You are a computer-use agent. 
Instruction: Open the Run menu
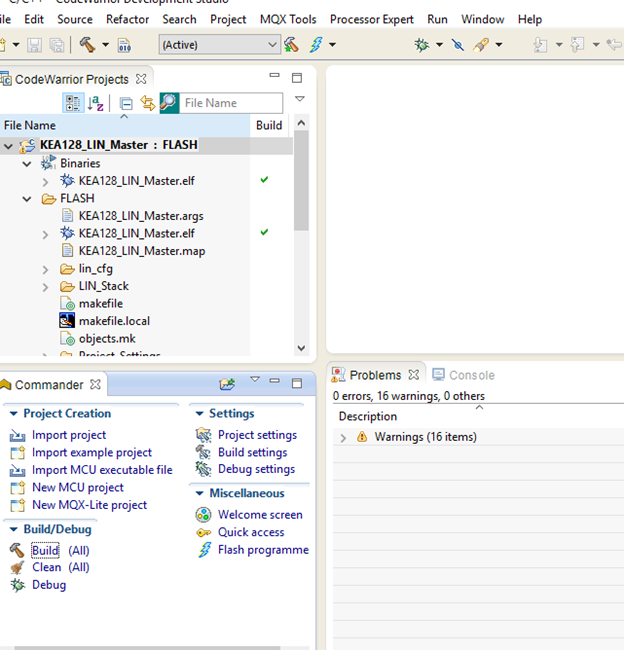pyautogui.click(x=437, y=19)
